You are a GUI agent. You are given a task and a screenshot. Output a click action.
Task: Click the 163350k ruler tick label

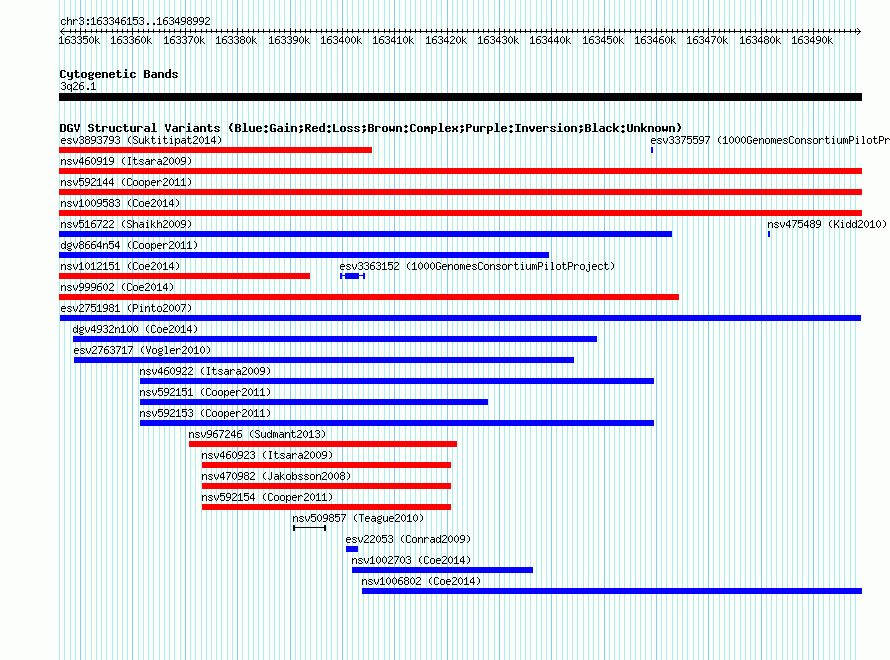coord(79,40)
